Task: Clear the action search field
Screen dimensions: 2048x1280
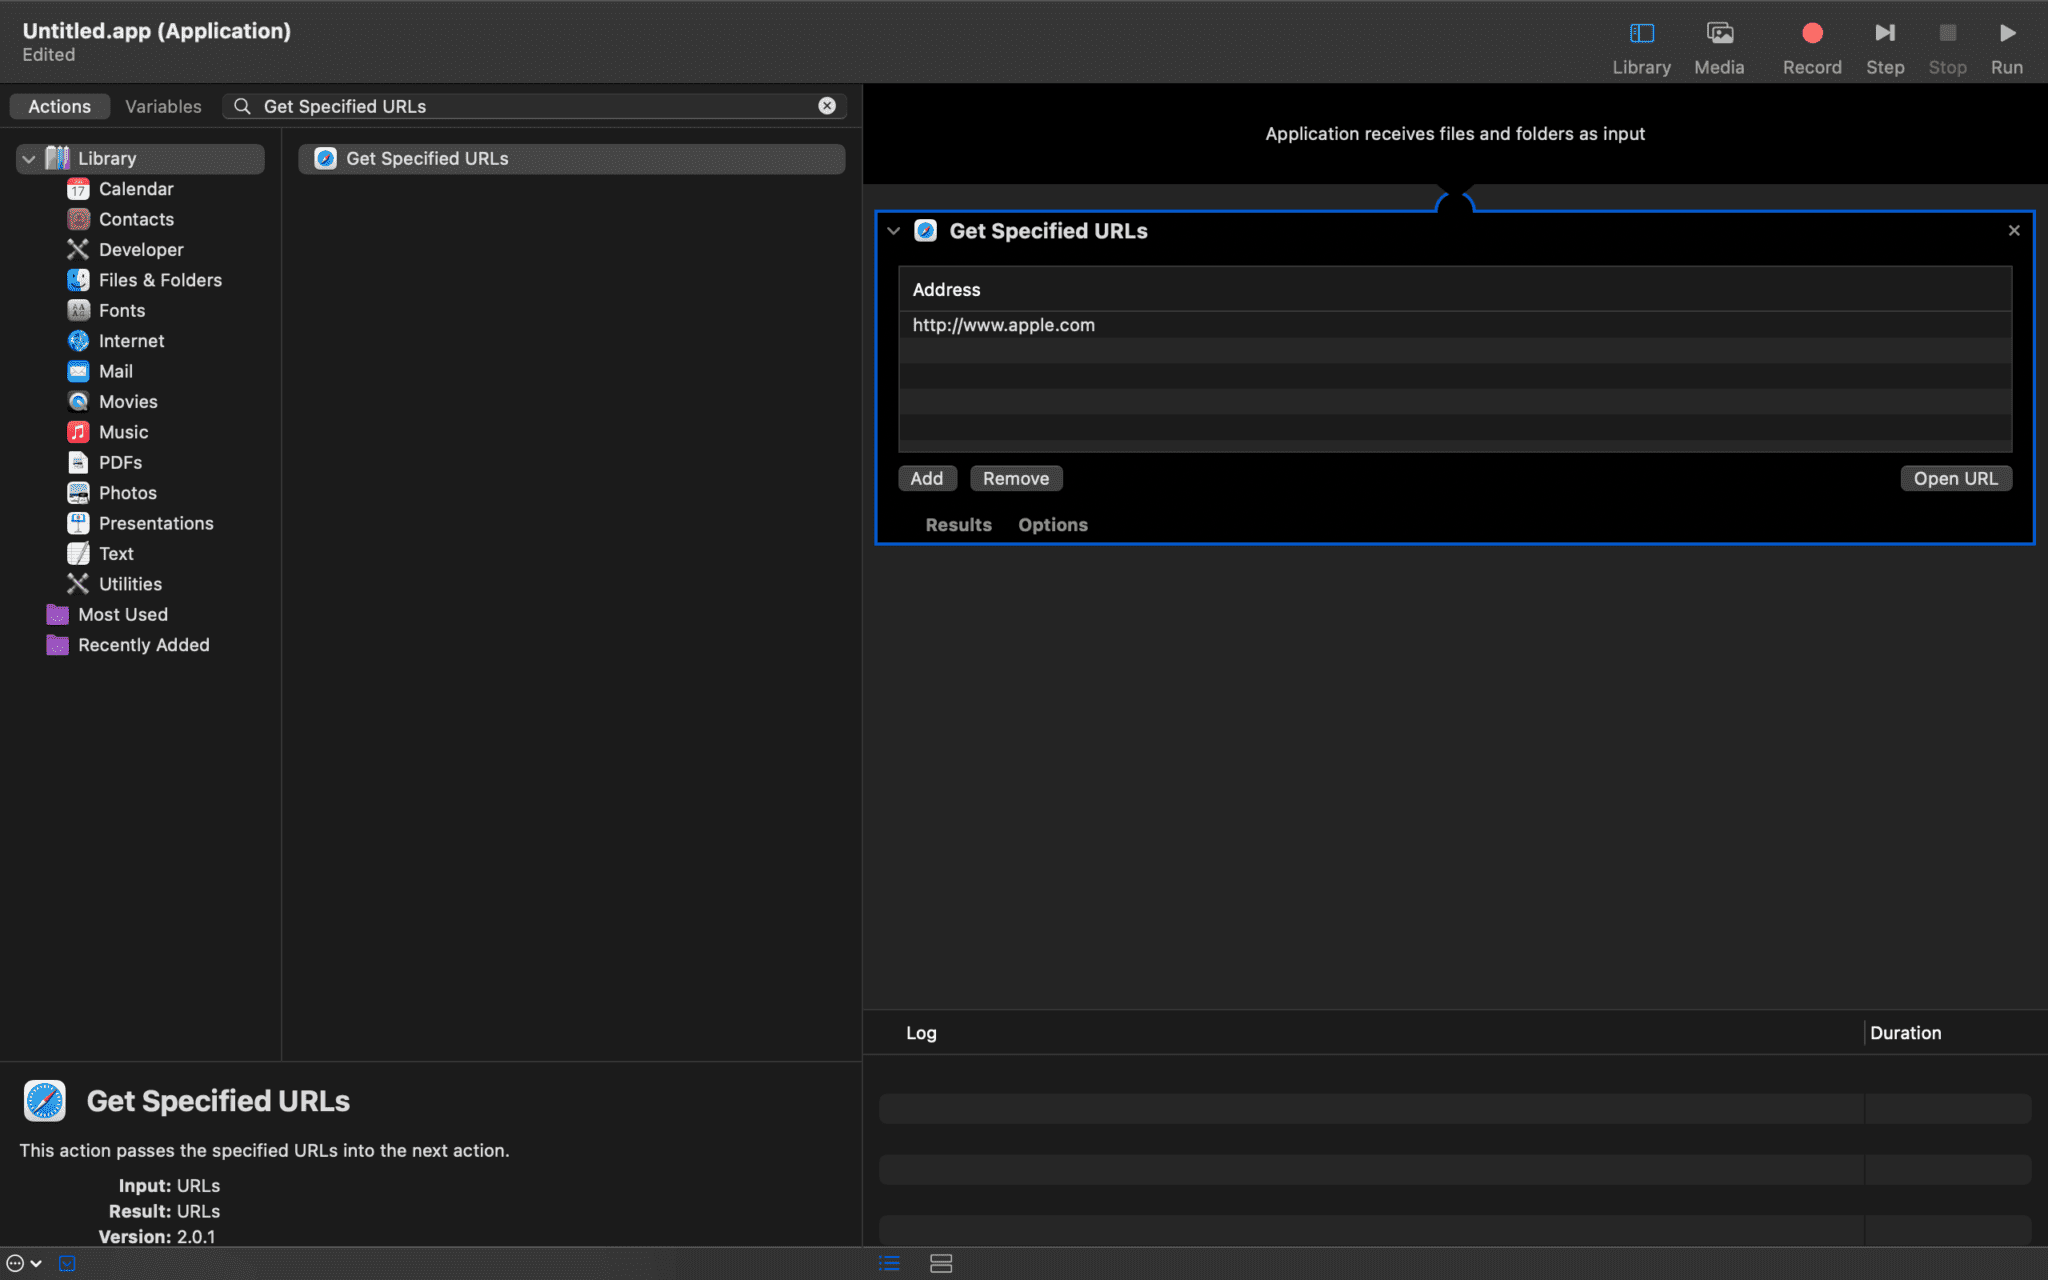Action: pos(827,106)
